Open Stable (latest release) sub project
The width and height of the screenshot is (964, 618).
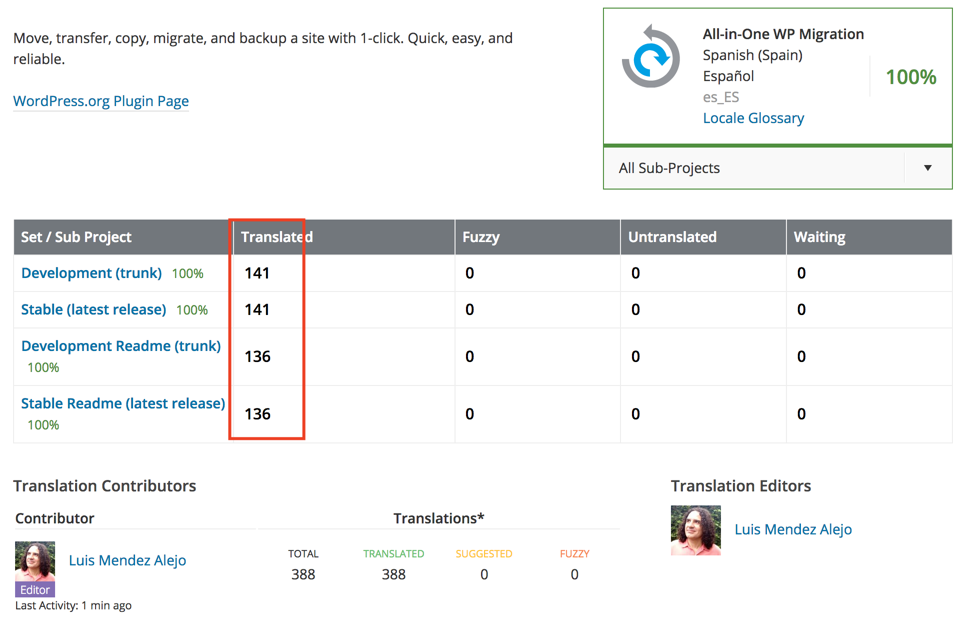tap(93, 309)
